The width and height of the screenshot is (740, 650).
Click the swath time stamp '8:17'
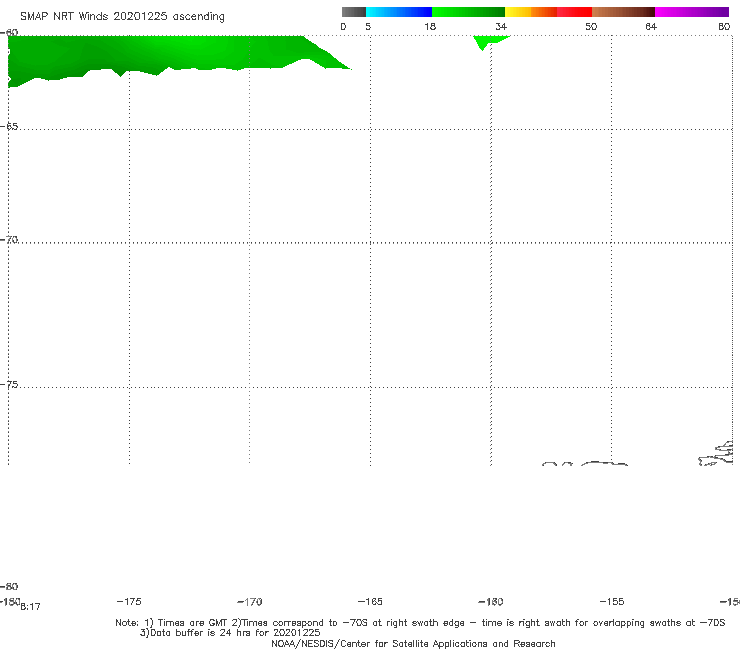pos(31,607)
